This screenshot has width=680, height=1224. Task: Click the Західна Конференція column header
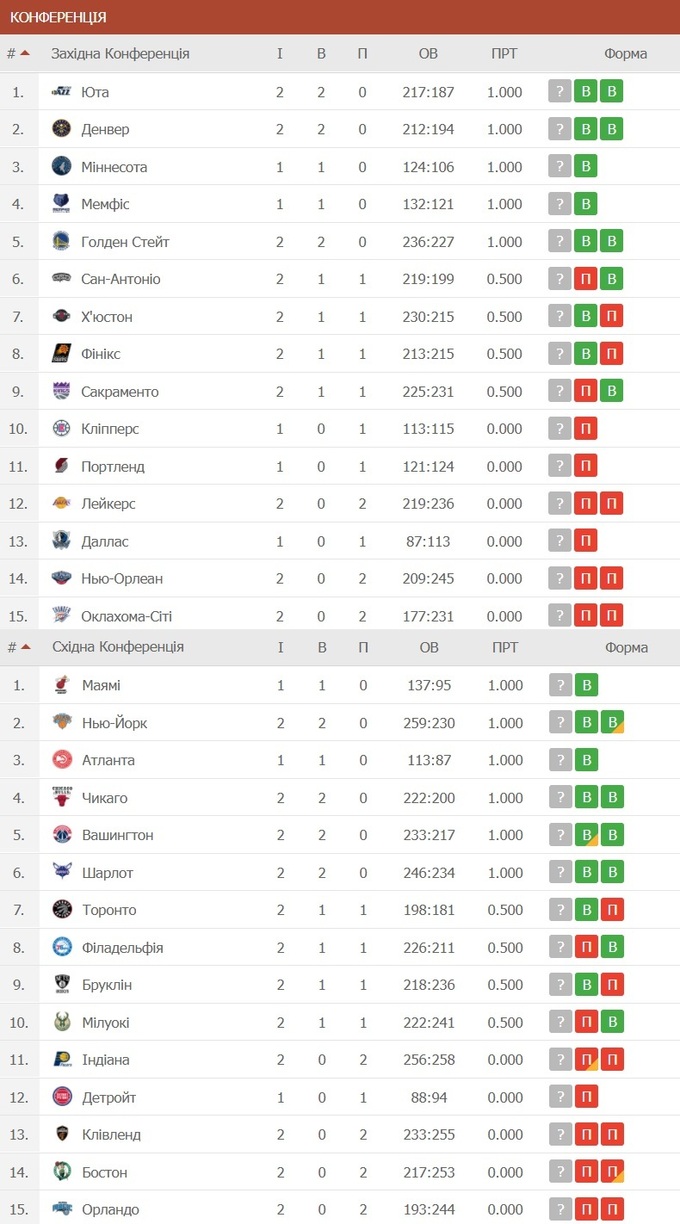click(x=120, y=53)
